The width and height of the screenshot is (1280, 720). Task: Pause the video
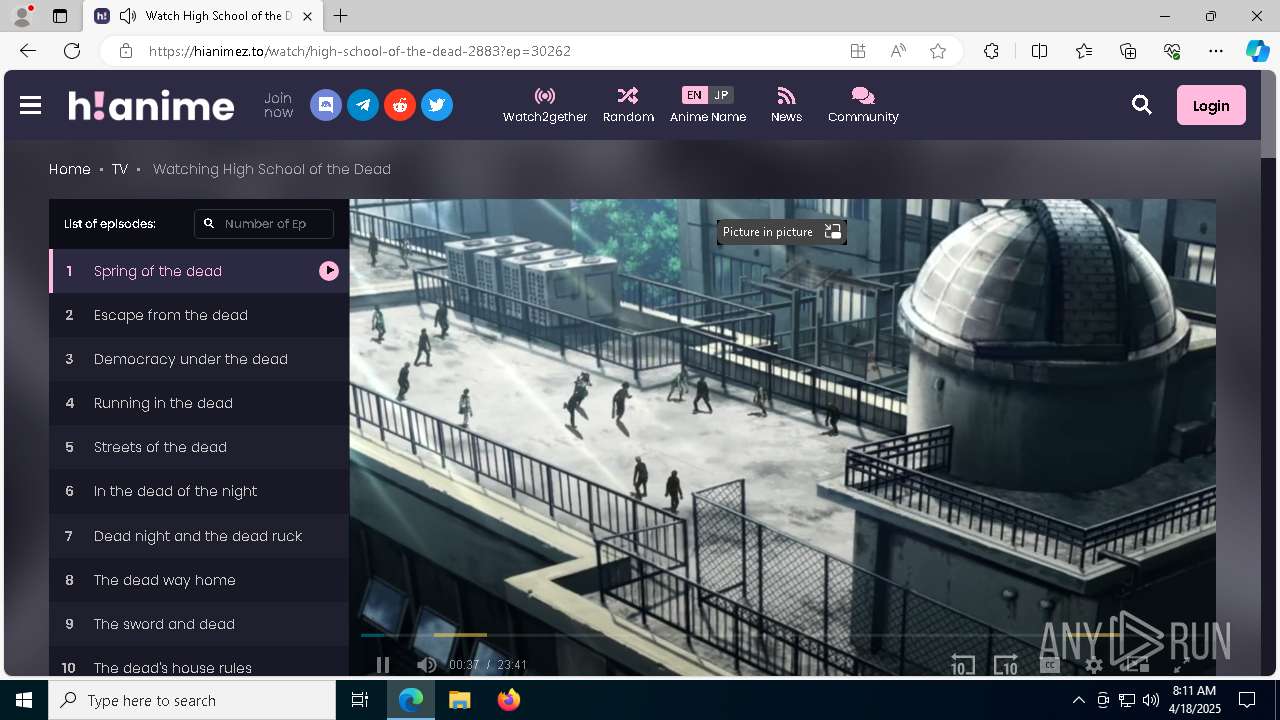click(x=383, y=665)
